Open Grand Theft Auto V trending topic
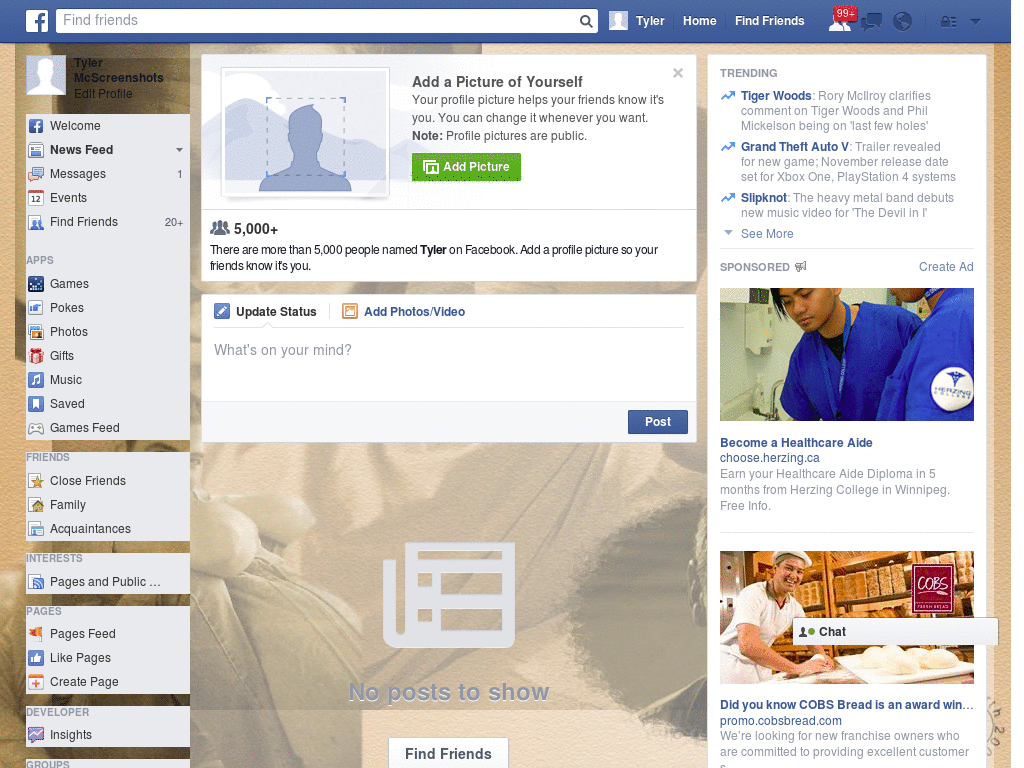This screenshot has height=768, width=1024. pyautogui.click(x=795, y=147)
